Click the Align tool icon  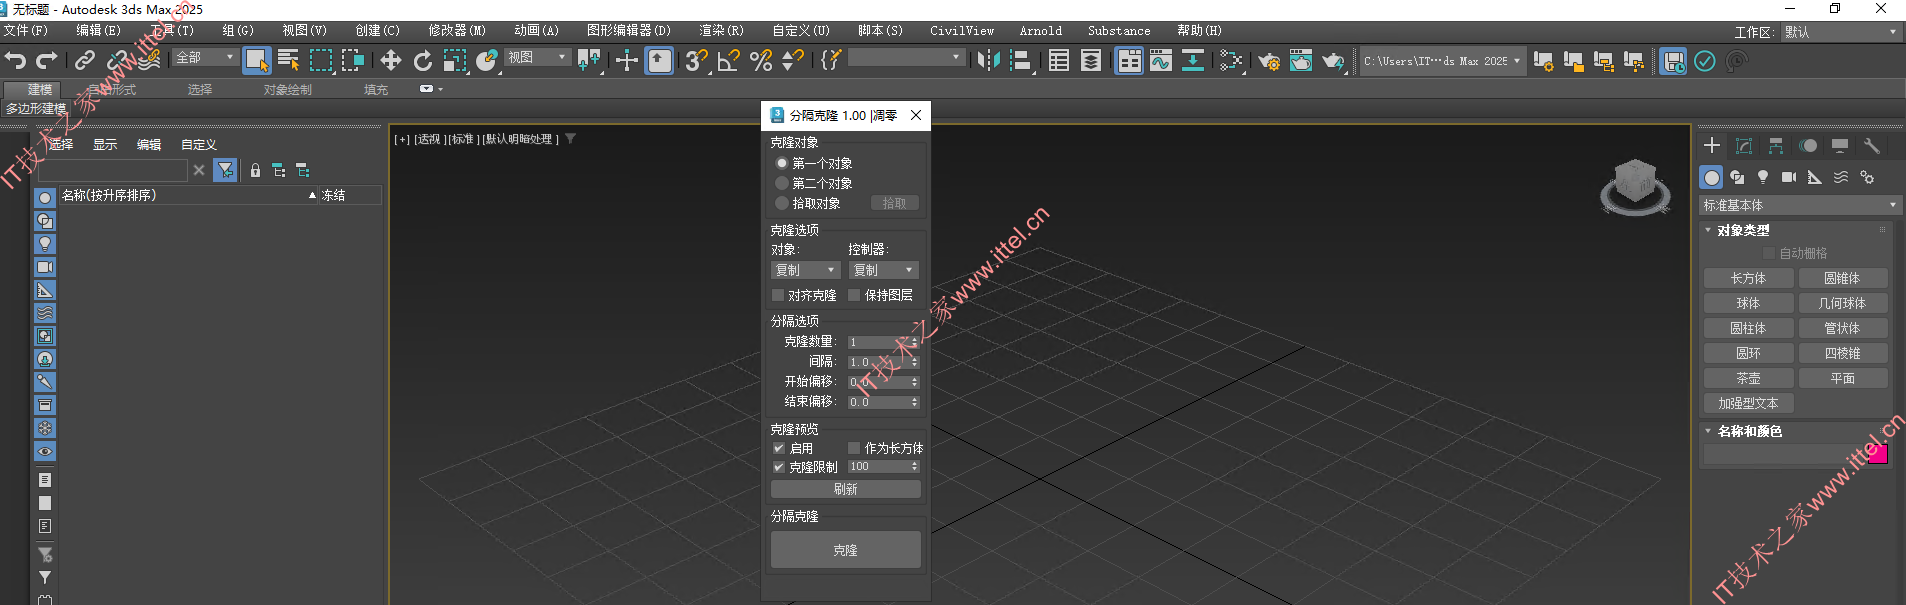pos(1020,61)
